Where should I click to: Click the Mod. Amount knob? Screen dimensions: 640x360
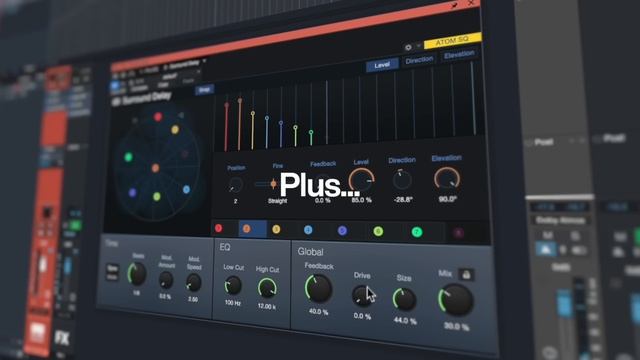coord(166,280)
